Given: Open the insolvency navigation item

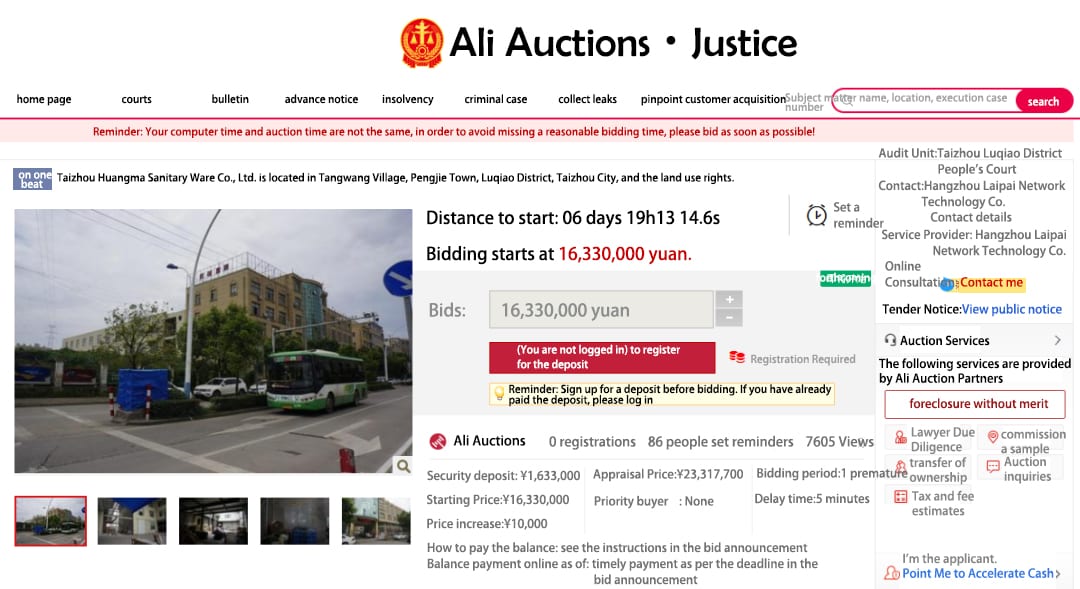Looking at the screenshot, I should click(x=408, y=99).
